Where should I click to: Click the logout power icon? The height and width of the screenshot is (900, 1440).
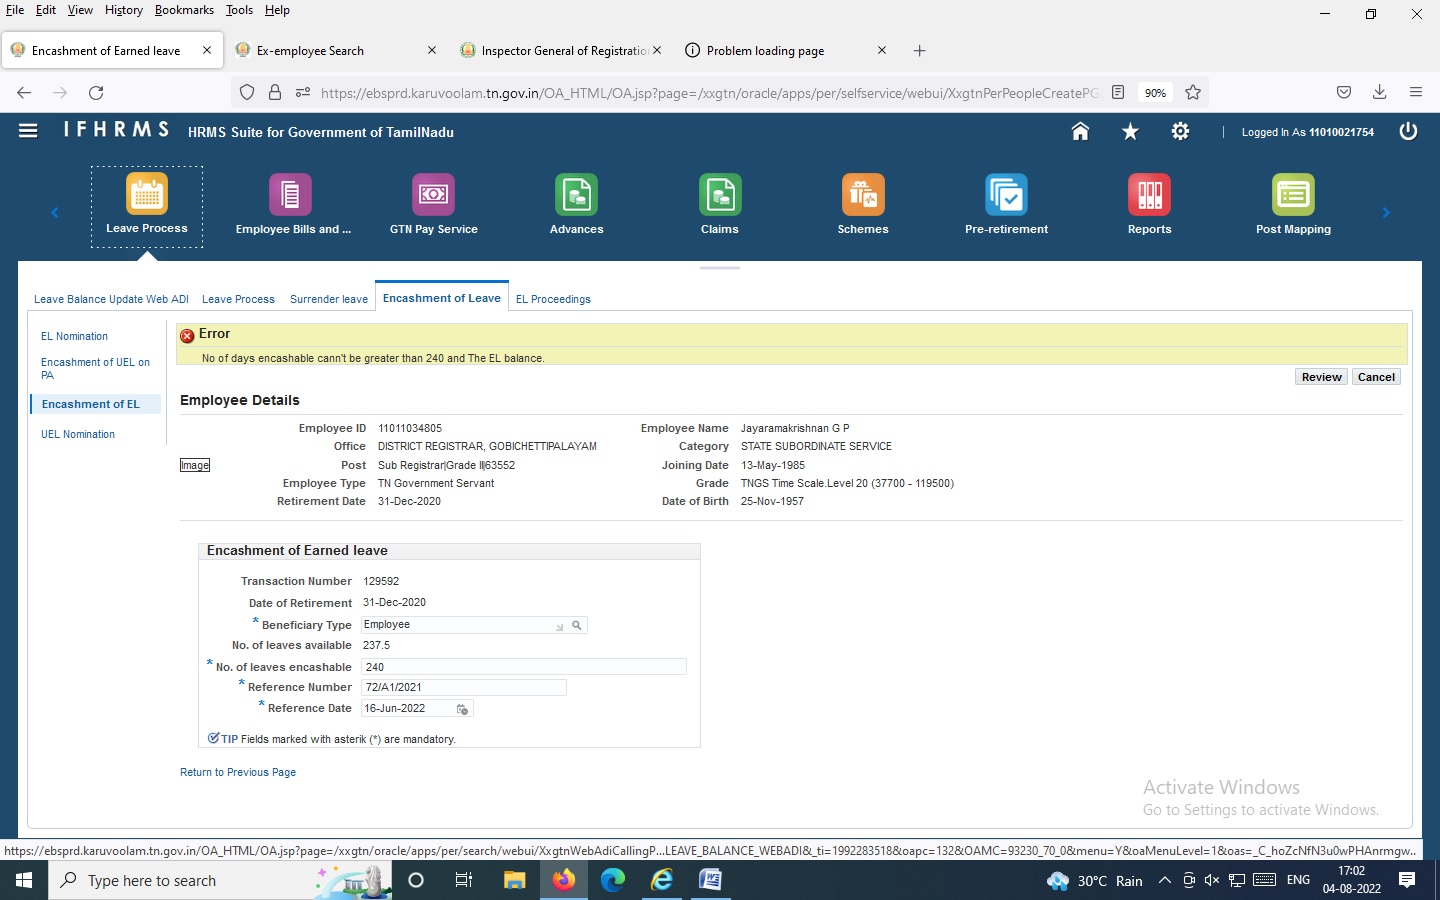(1408, 132)
